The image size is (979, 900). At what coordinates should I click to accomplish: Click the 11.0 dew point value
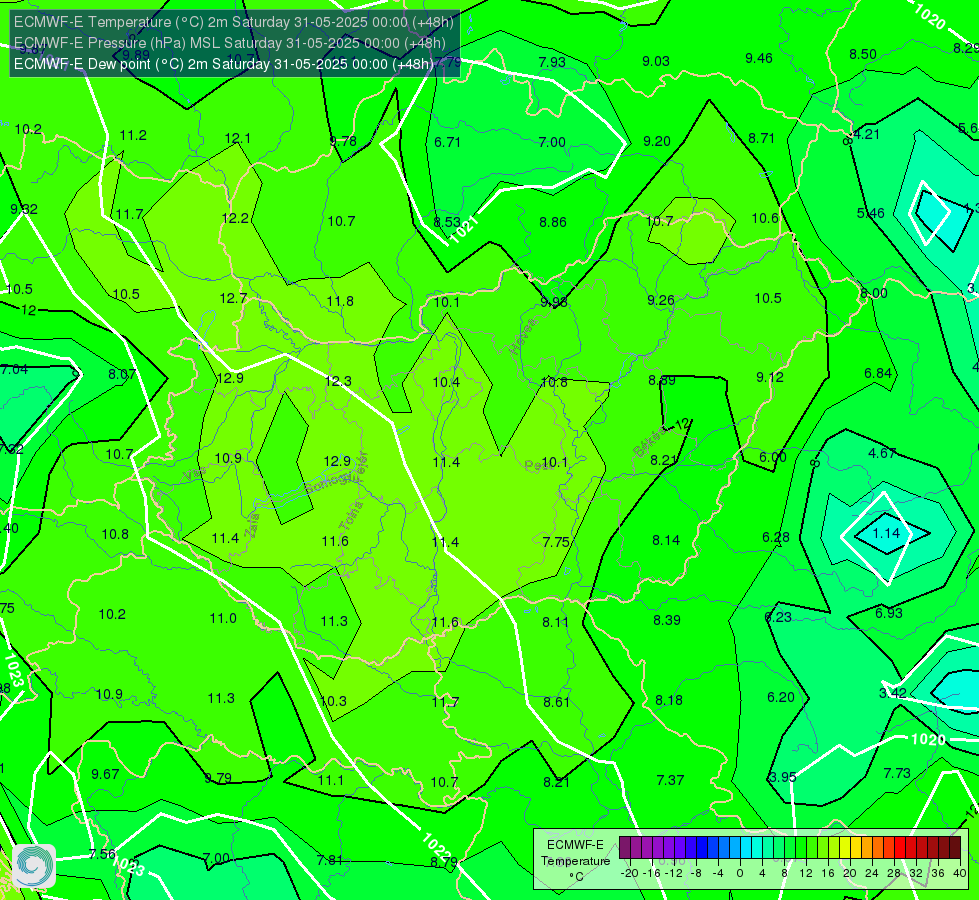pyautogui.click(x=223, y=618)
